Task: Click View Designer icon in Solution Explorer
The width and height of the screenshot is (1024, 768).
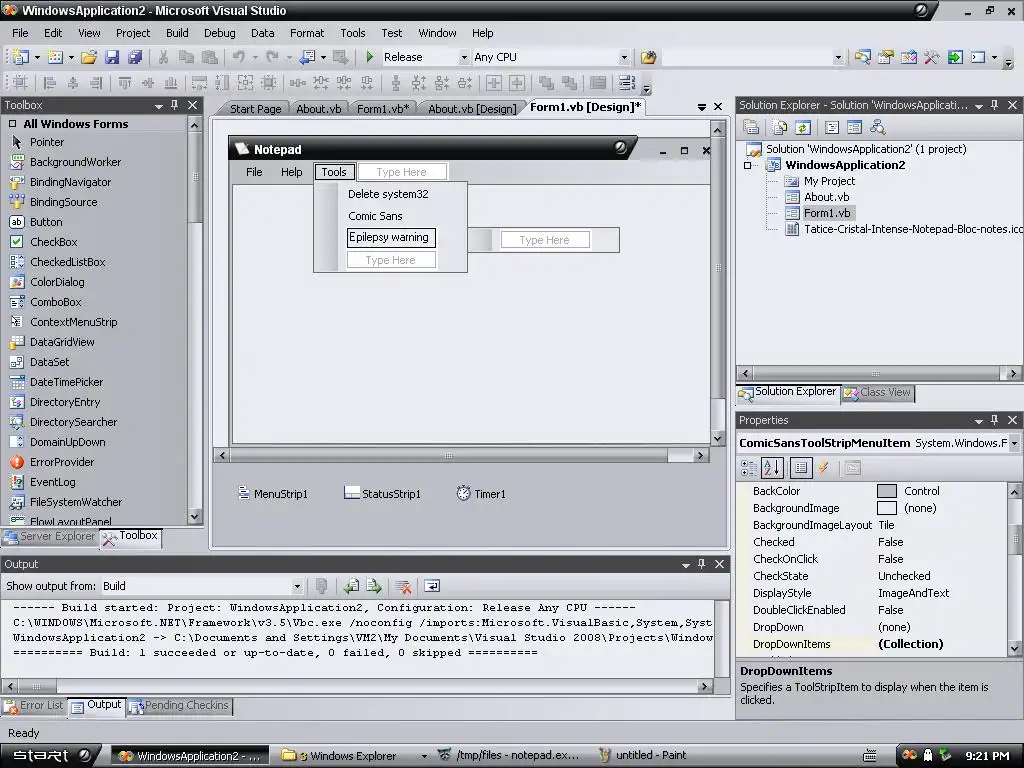Action: pos(854,127)
